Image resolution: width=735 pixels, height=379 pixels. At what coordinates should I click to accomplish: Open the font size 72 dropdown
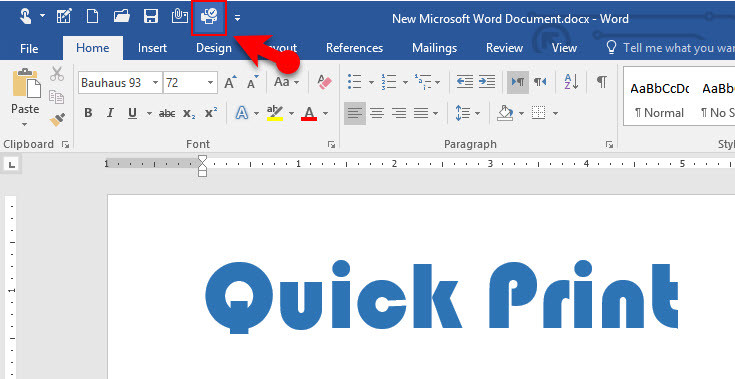tap(210, 83)
